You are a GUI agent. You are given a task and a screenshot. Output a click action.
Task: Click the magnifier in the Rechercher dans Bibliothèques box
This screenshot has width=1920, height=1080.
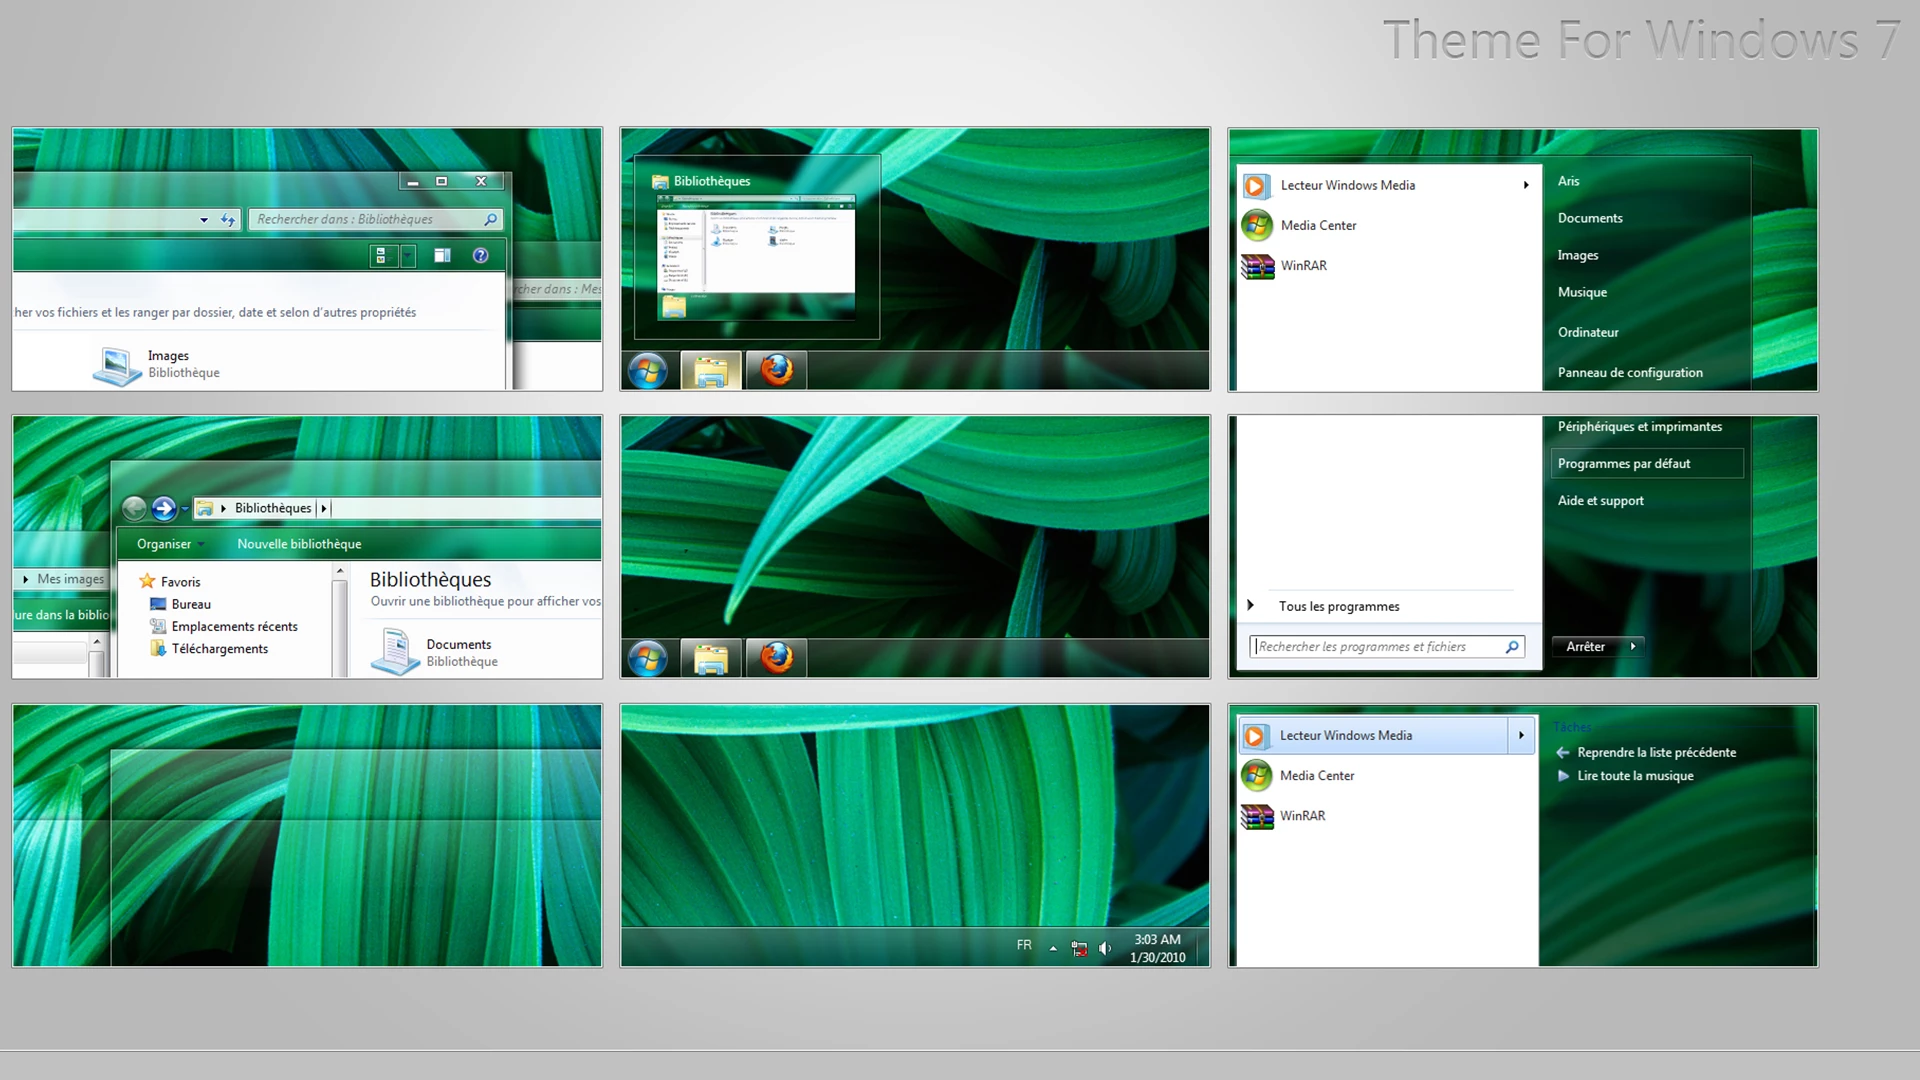coord(490,219)
